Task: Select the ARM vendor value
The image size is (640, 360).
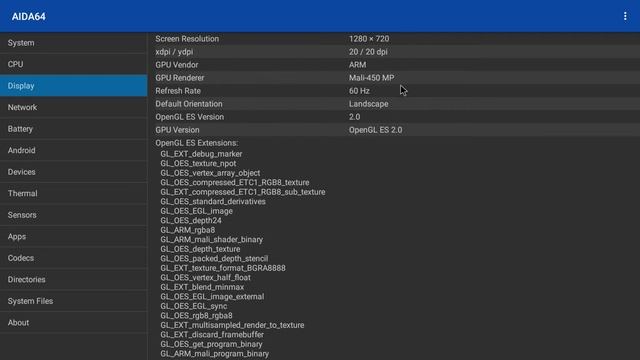Action: (x=357, y=65)
